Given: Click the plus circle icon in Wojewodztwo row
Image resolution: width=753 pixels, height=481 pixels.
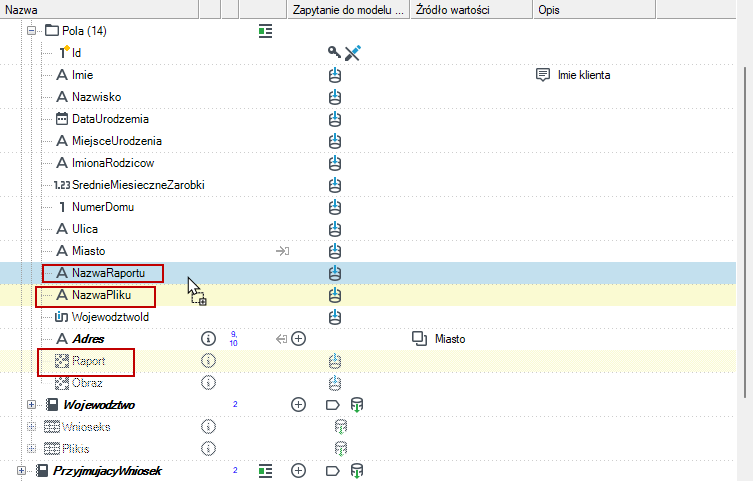Looking at the screenshot, I should pyautogui.click(x=299, y=405).
